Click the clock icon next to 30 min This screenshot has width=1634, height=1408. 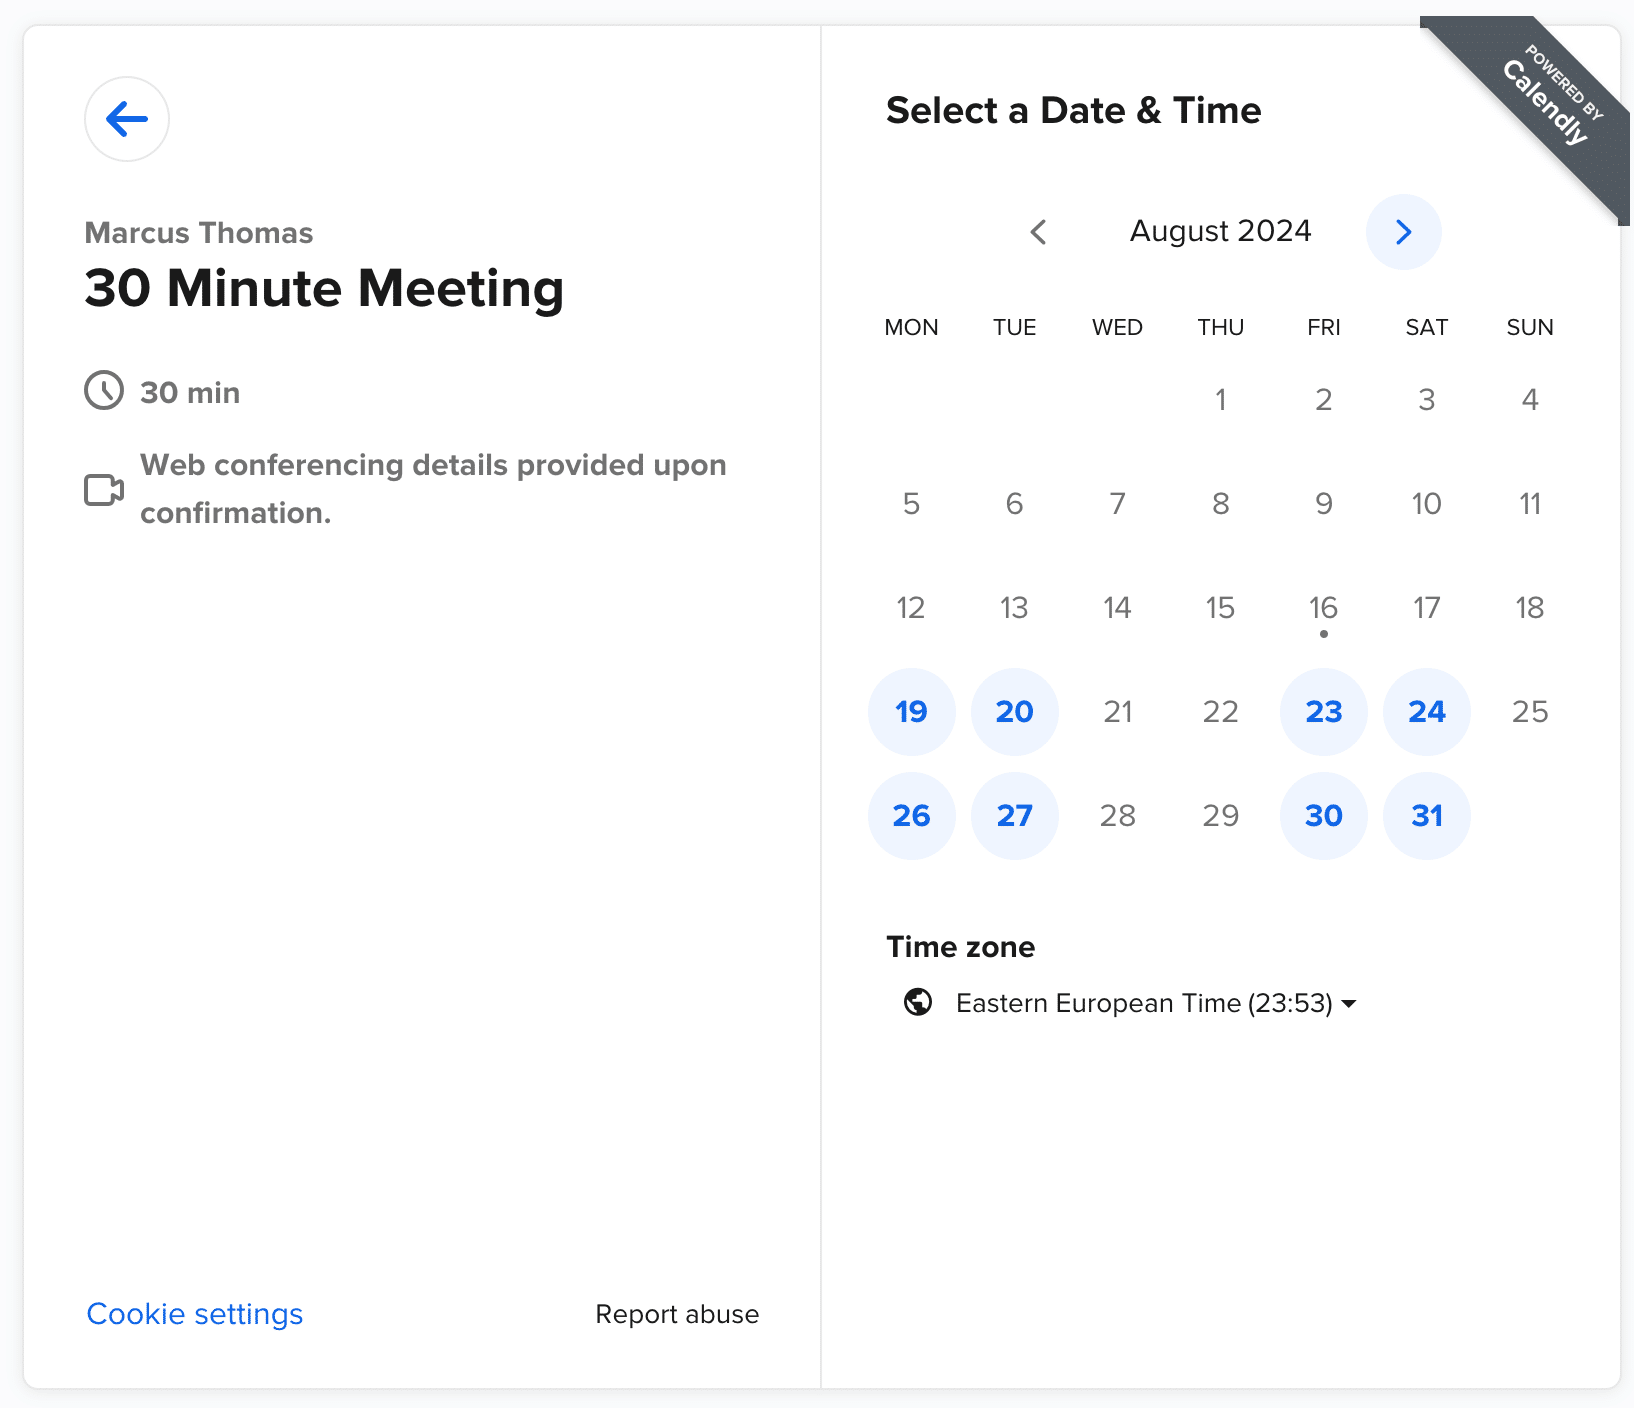point(104,391)
